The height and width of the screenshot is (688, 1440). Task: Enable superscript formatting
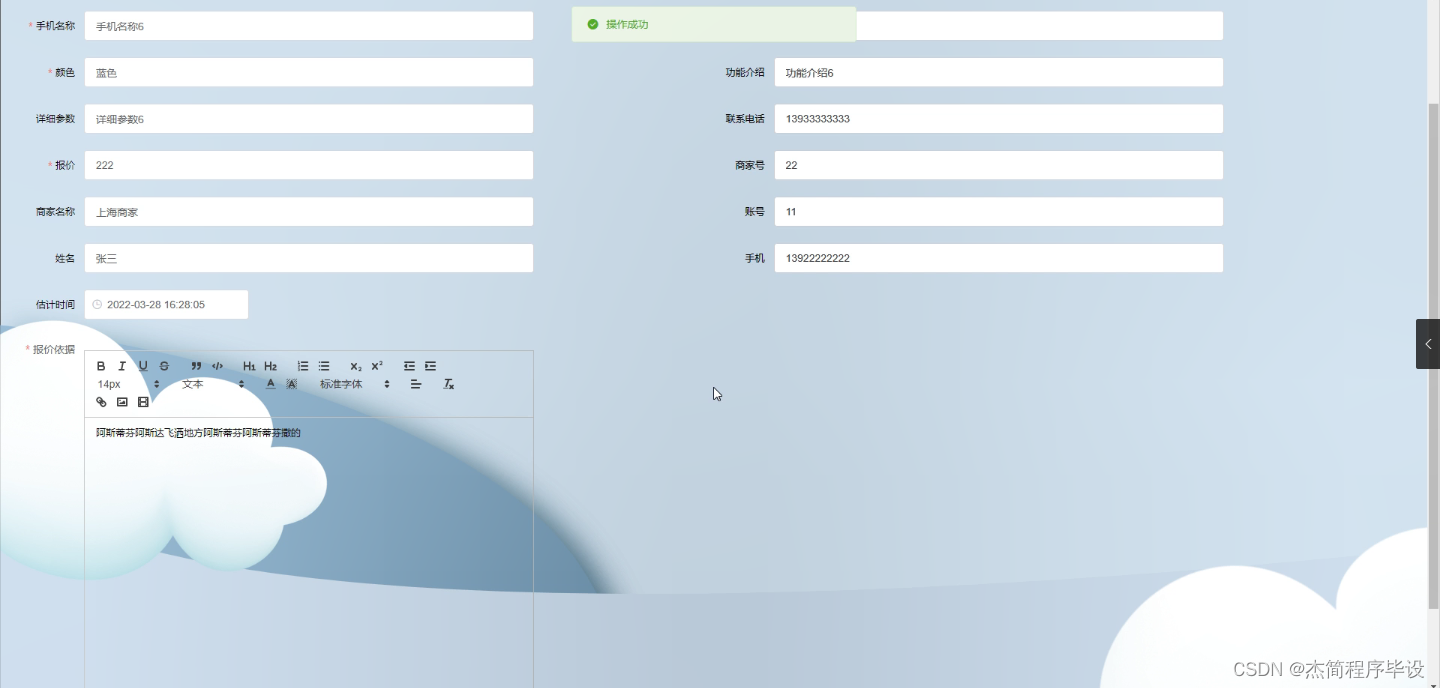click(x=376, y=365)
